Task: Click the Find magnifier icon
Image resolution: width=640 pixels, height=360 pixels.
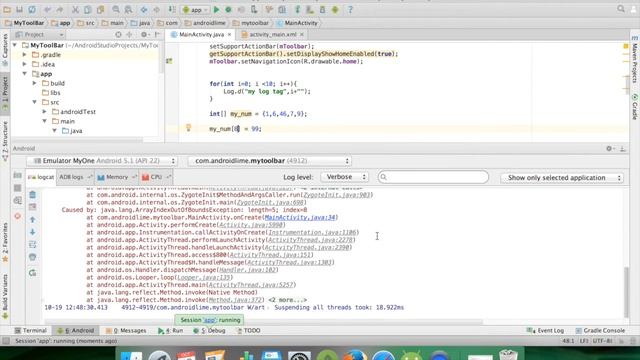Action: pyautogui.click(x=116, y=9)
